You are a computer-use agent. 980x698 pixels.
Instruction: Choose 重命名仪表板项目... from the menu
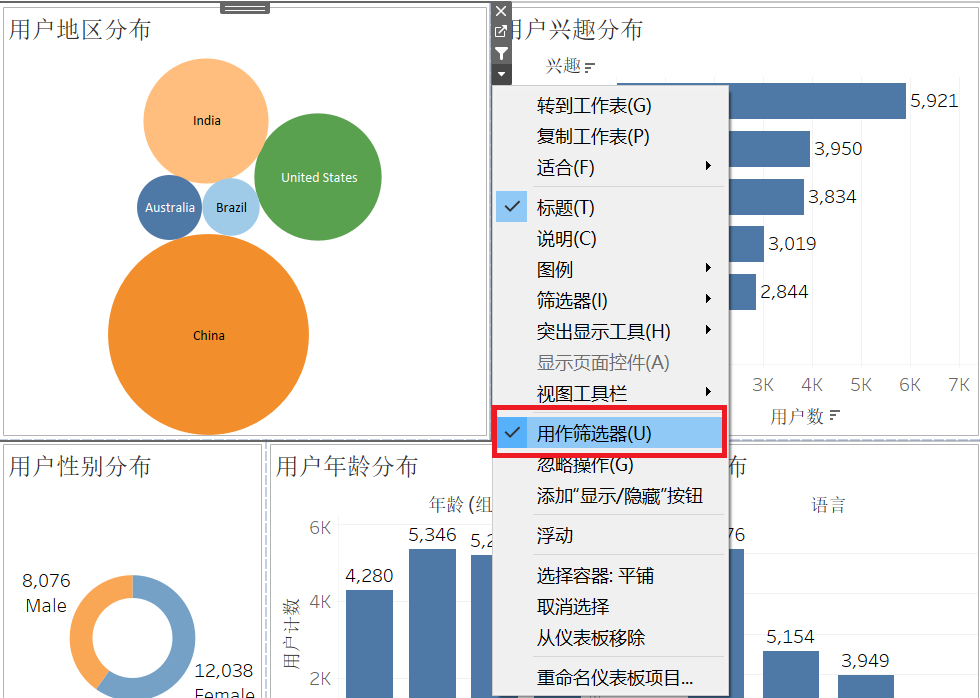point(610,677)
